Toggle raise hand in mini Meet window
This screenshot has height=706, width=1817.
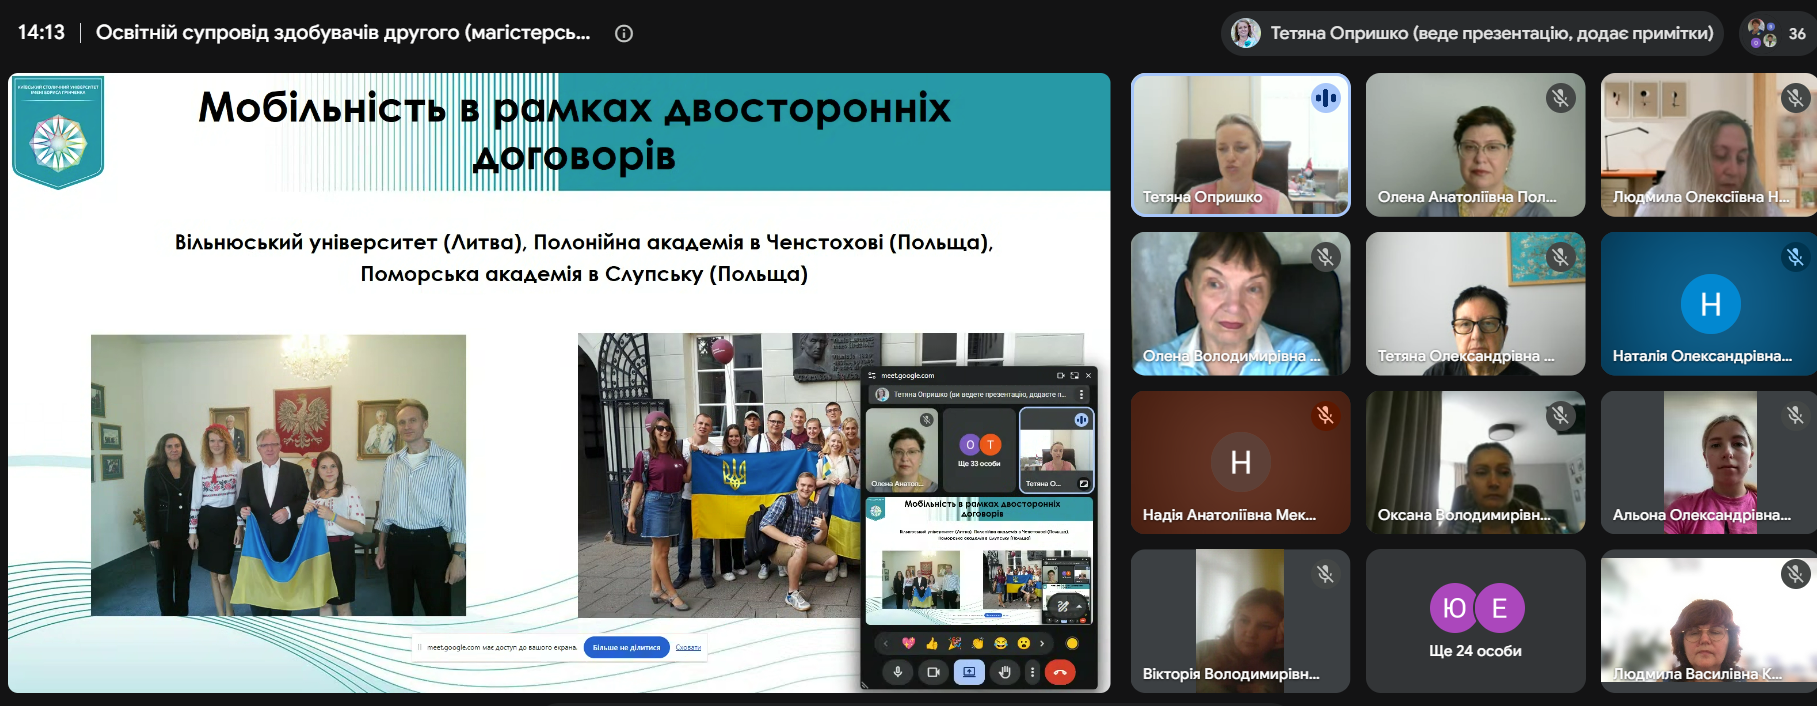click(x=1005, y=672)
